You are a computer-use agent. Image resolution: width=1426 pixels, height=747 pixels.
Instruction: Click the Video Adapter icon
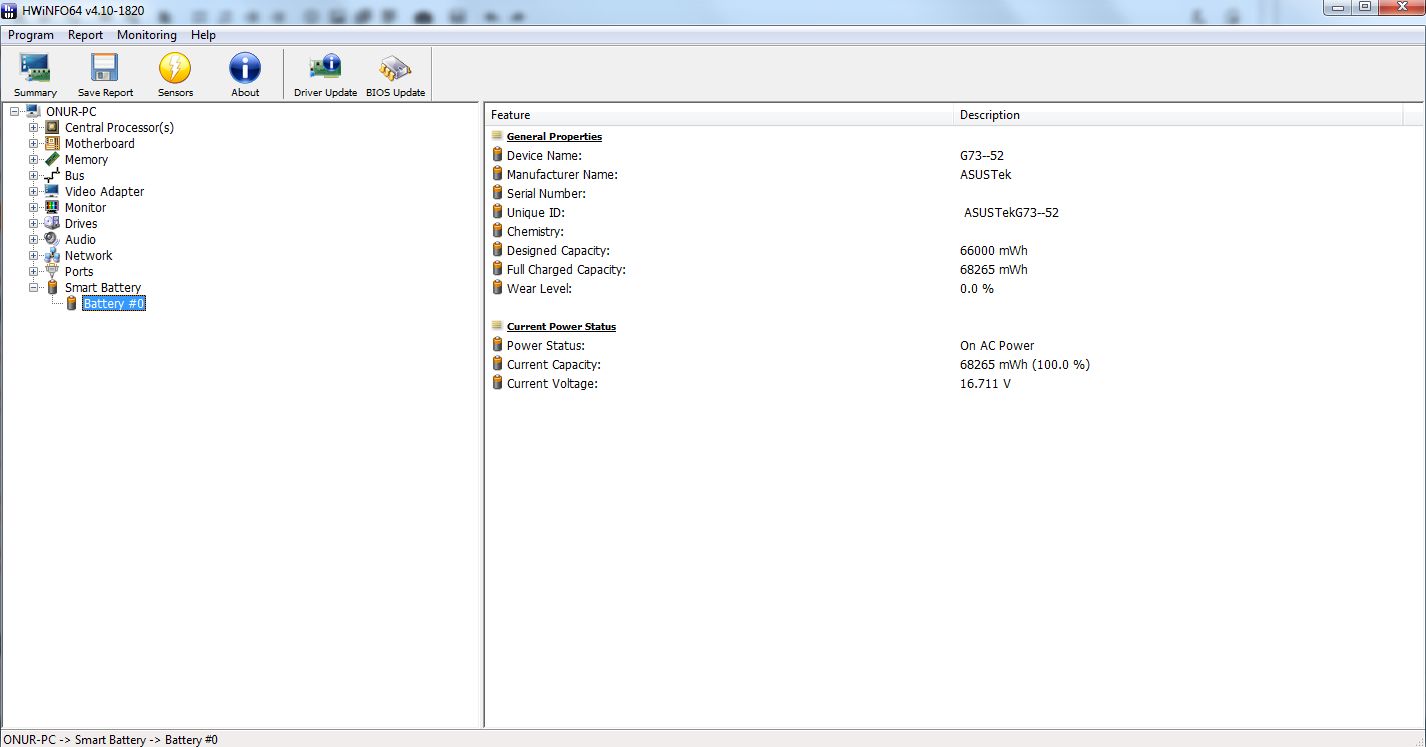[52, 191]
